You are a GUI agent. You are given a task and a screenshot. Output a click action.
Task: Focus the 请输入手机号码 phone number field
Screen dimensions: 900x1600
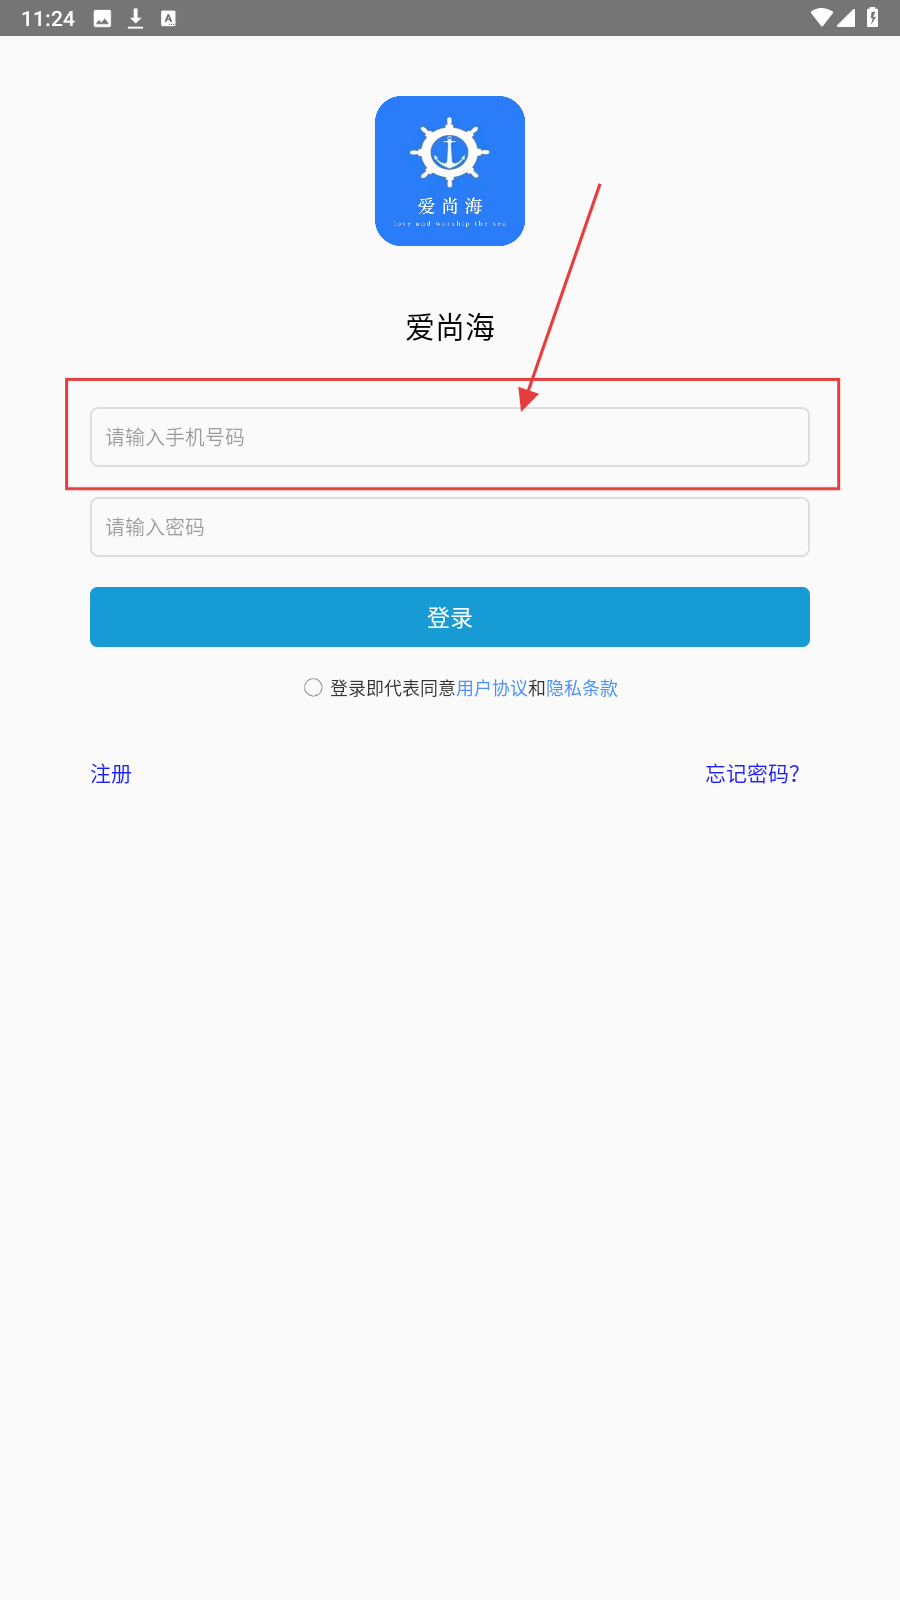click(450, 437)
